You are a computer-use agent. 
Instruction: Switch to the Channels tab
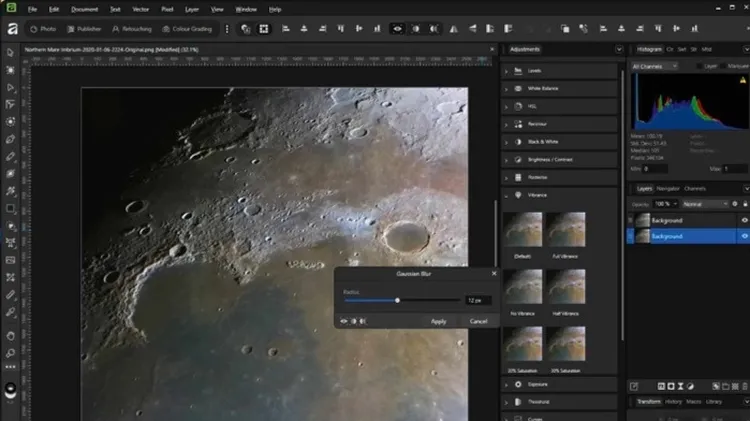pos(694,188)
